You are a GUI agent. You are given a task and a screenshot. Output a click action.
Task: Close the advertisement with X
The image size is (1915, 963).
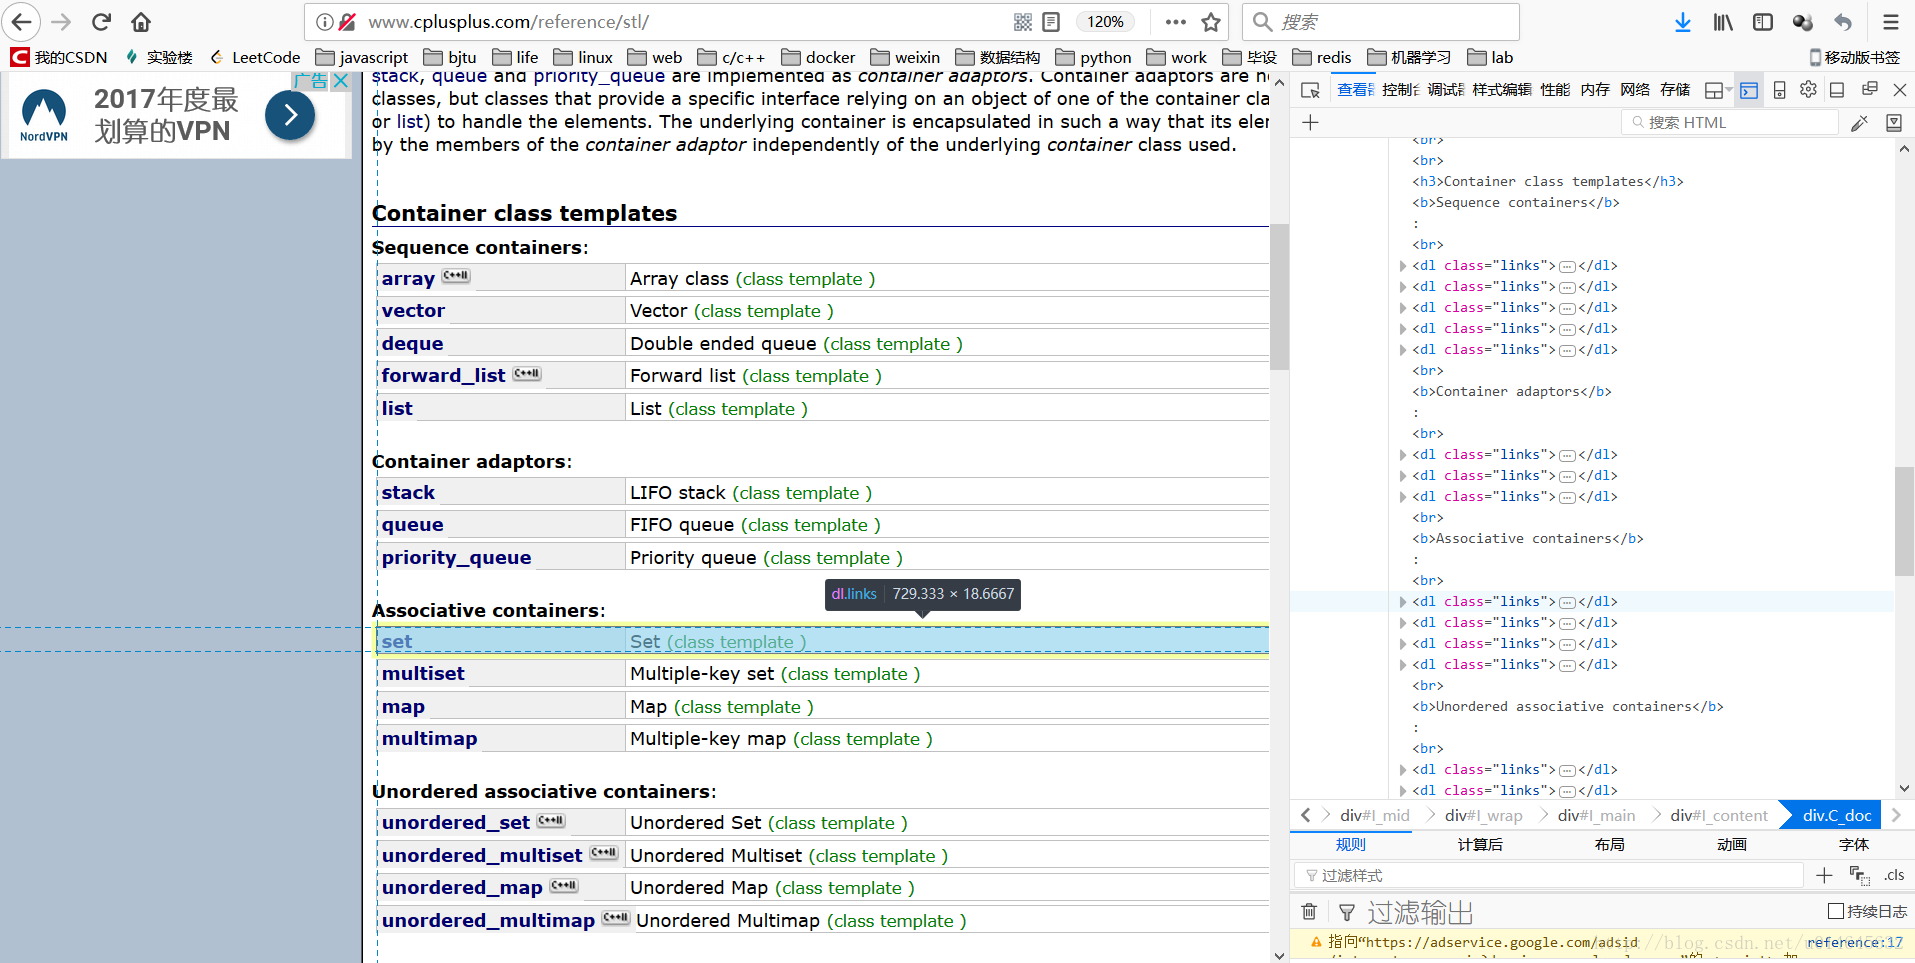(341, 81)
